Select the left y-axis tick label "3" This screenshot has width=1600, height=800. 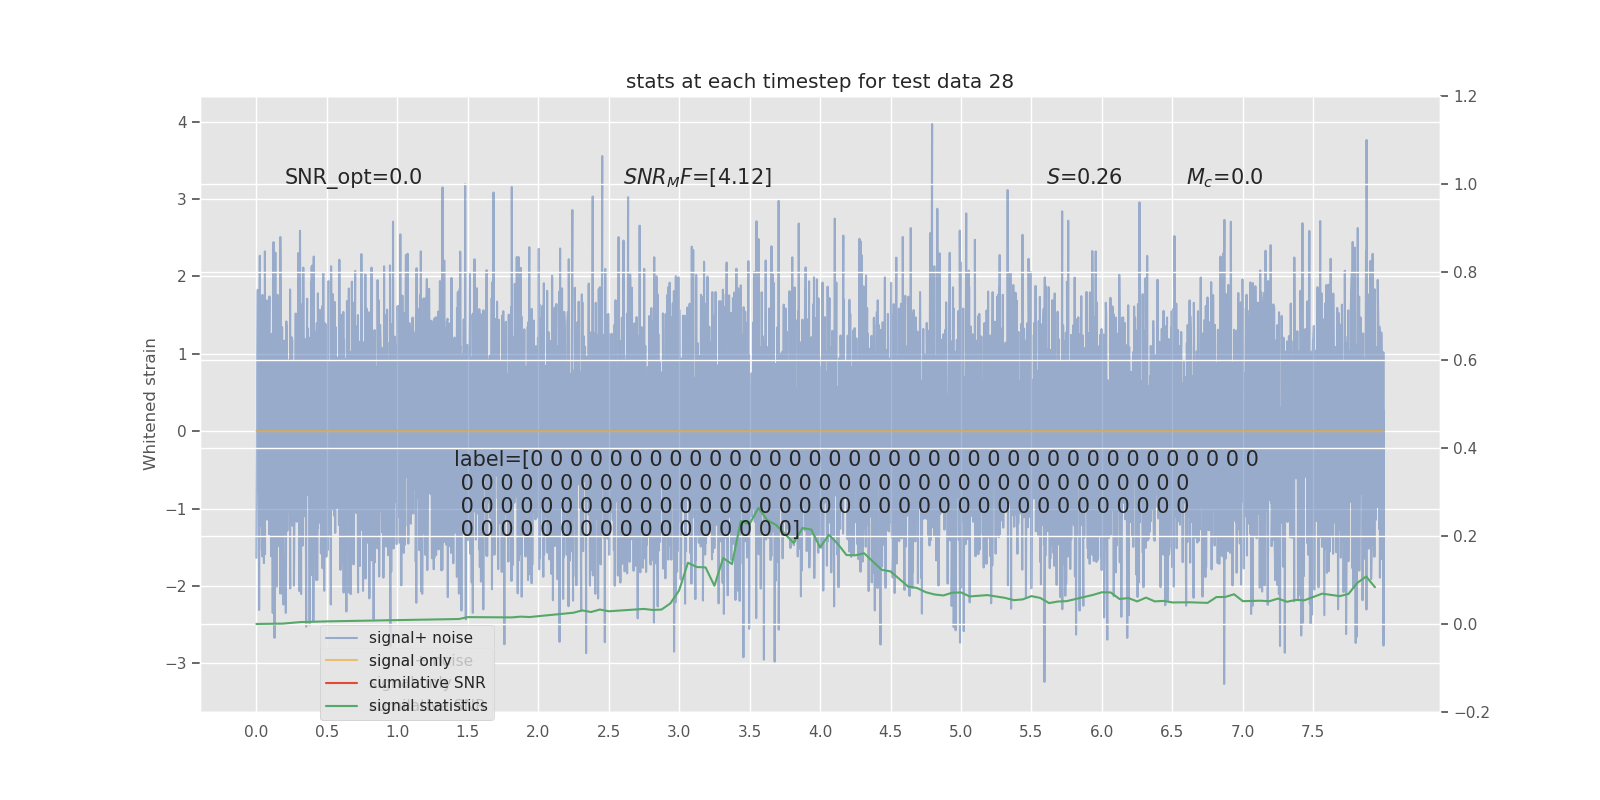click(182, 199)
